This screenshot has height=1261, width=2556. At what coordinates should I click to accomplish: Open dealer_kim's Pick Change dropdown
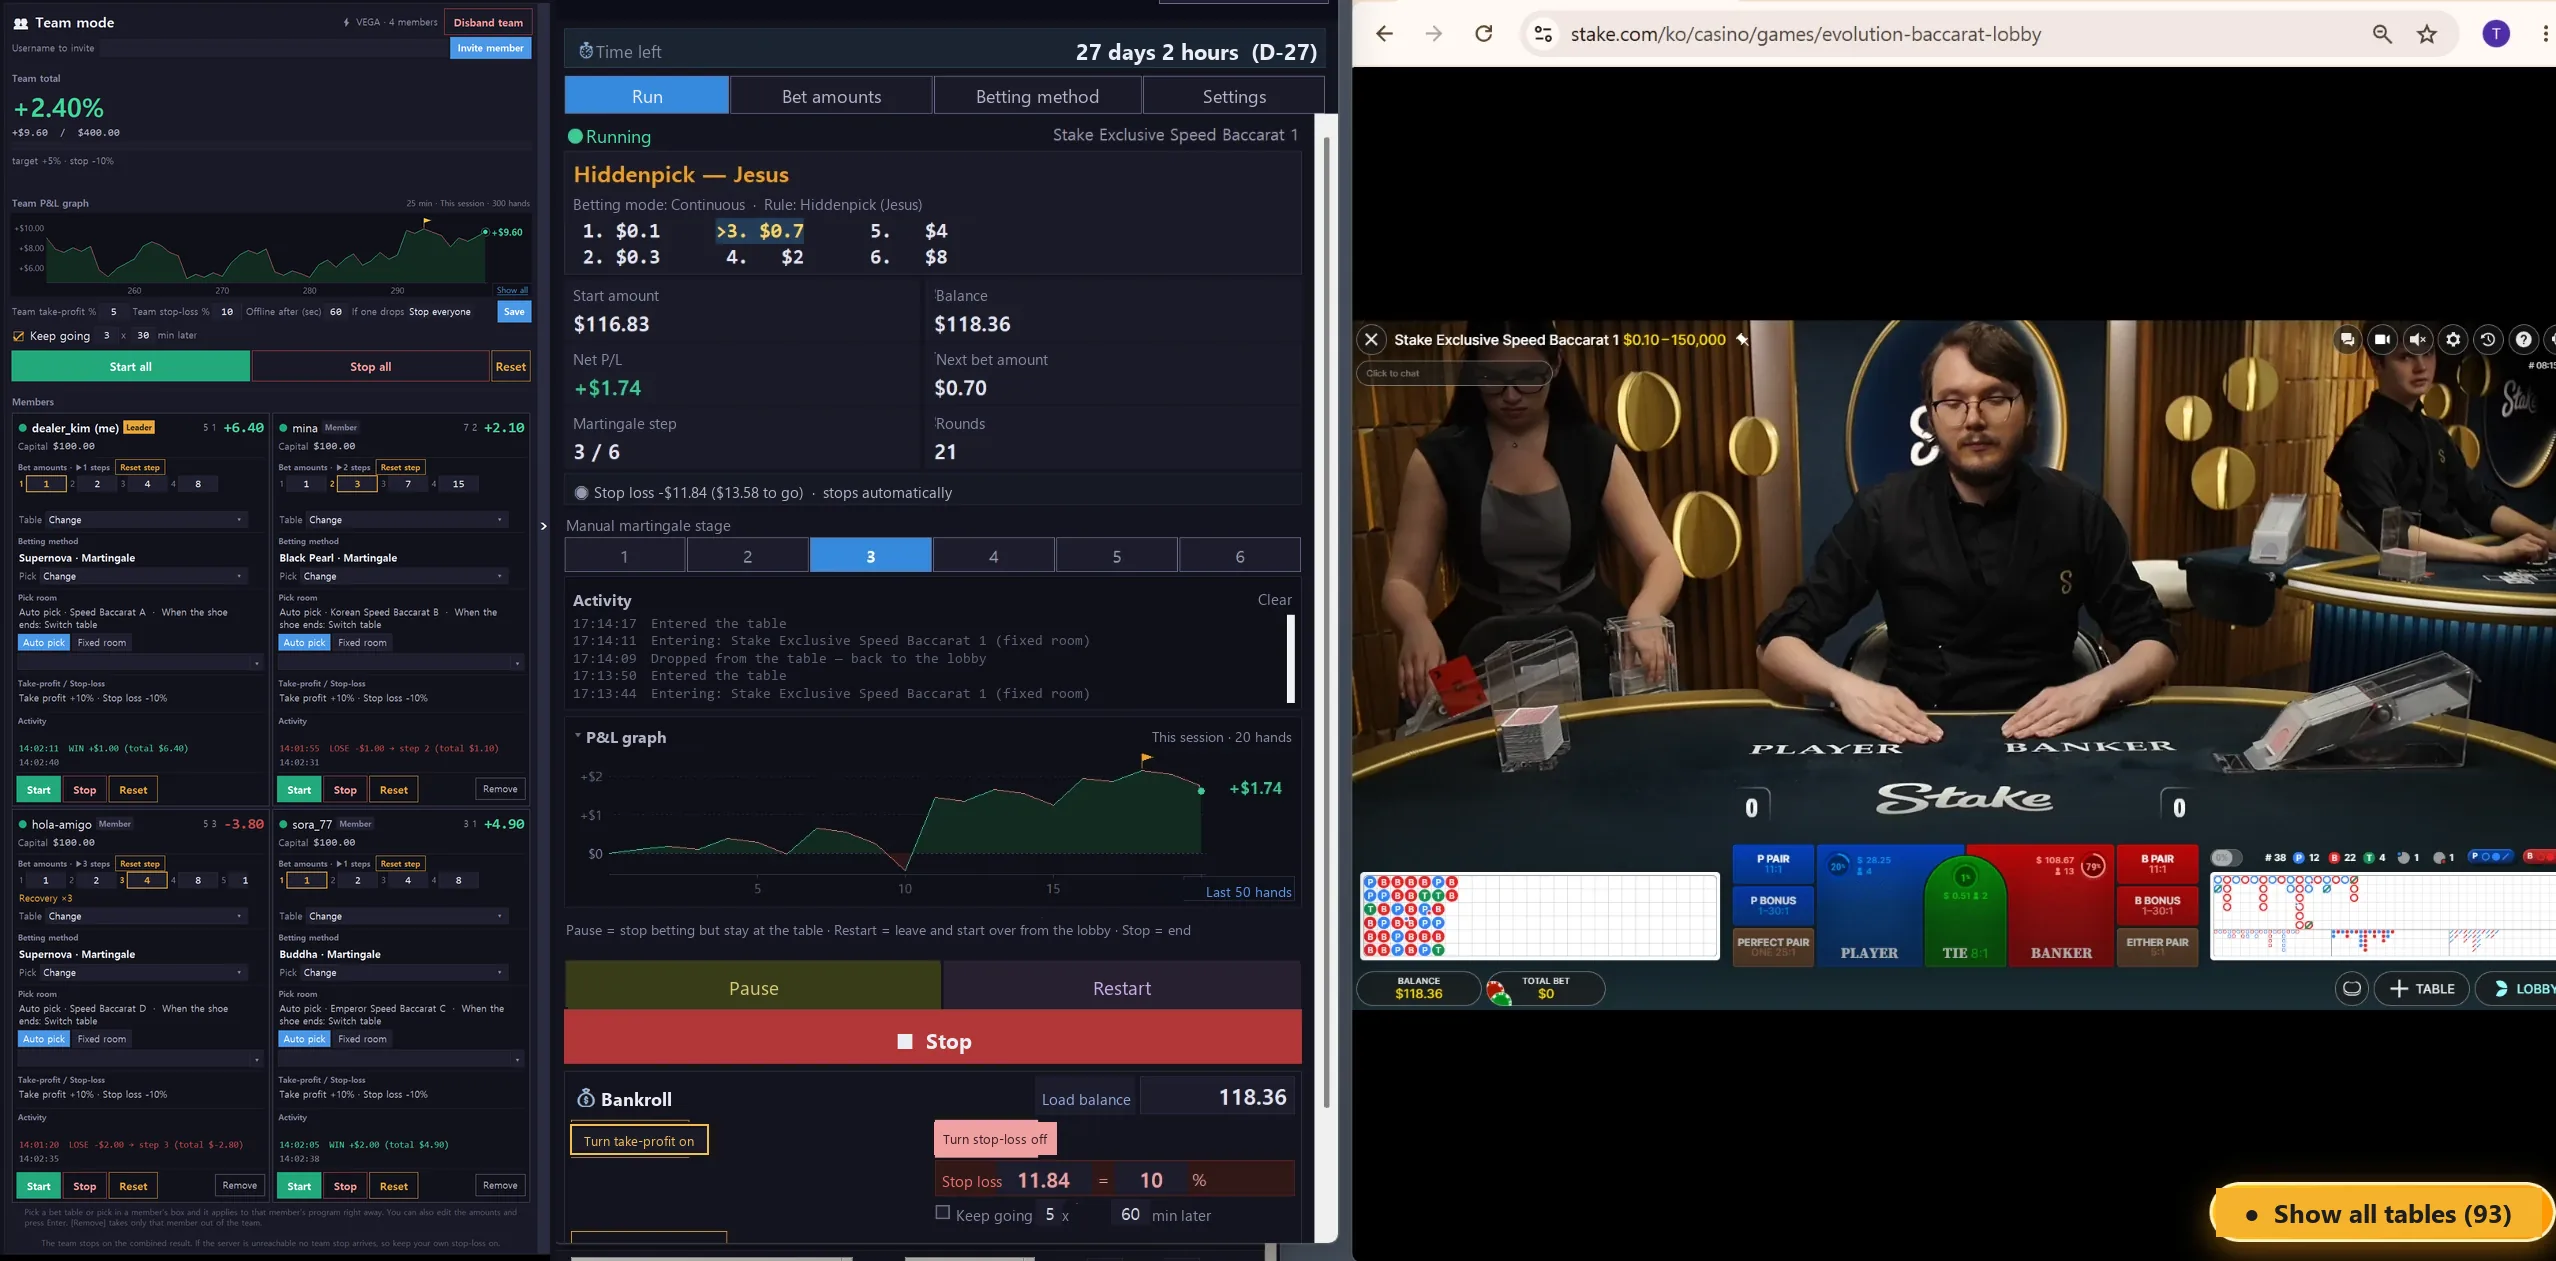pos(143,577)
